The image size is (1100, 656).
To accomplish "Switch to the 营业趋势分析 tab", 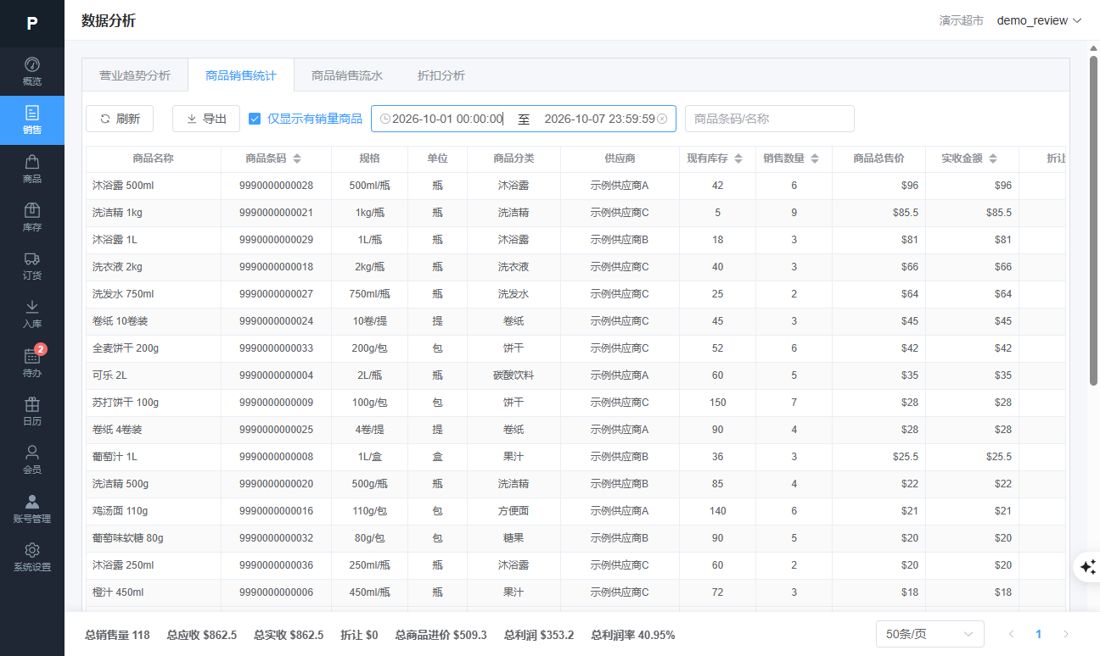I will (x=135, y=75).
